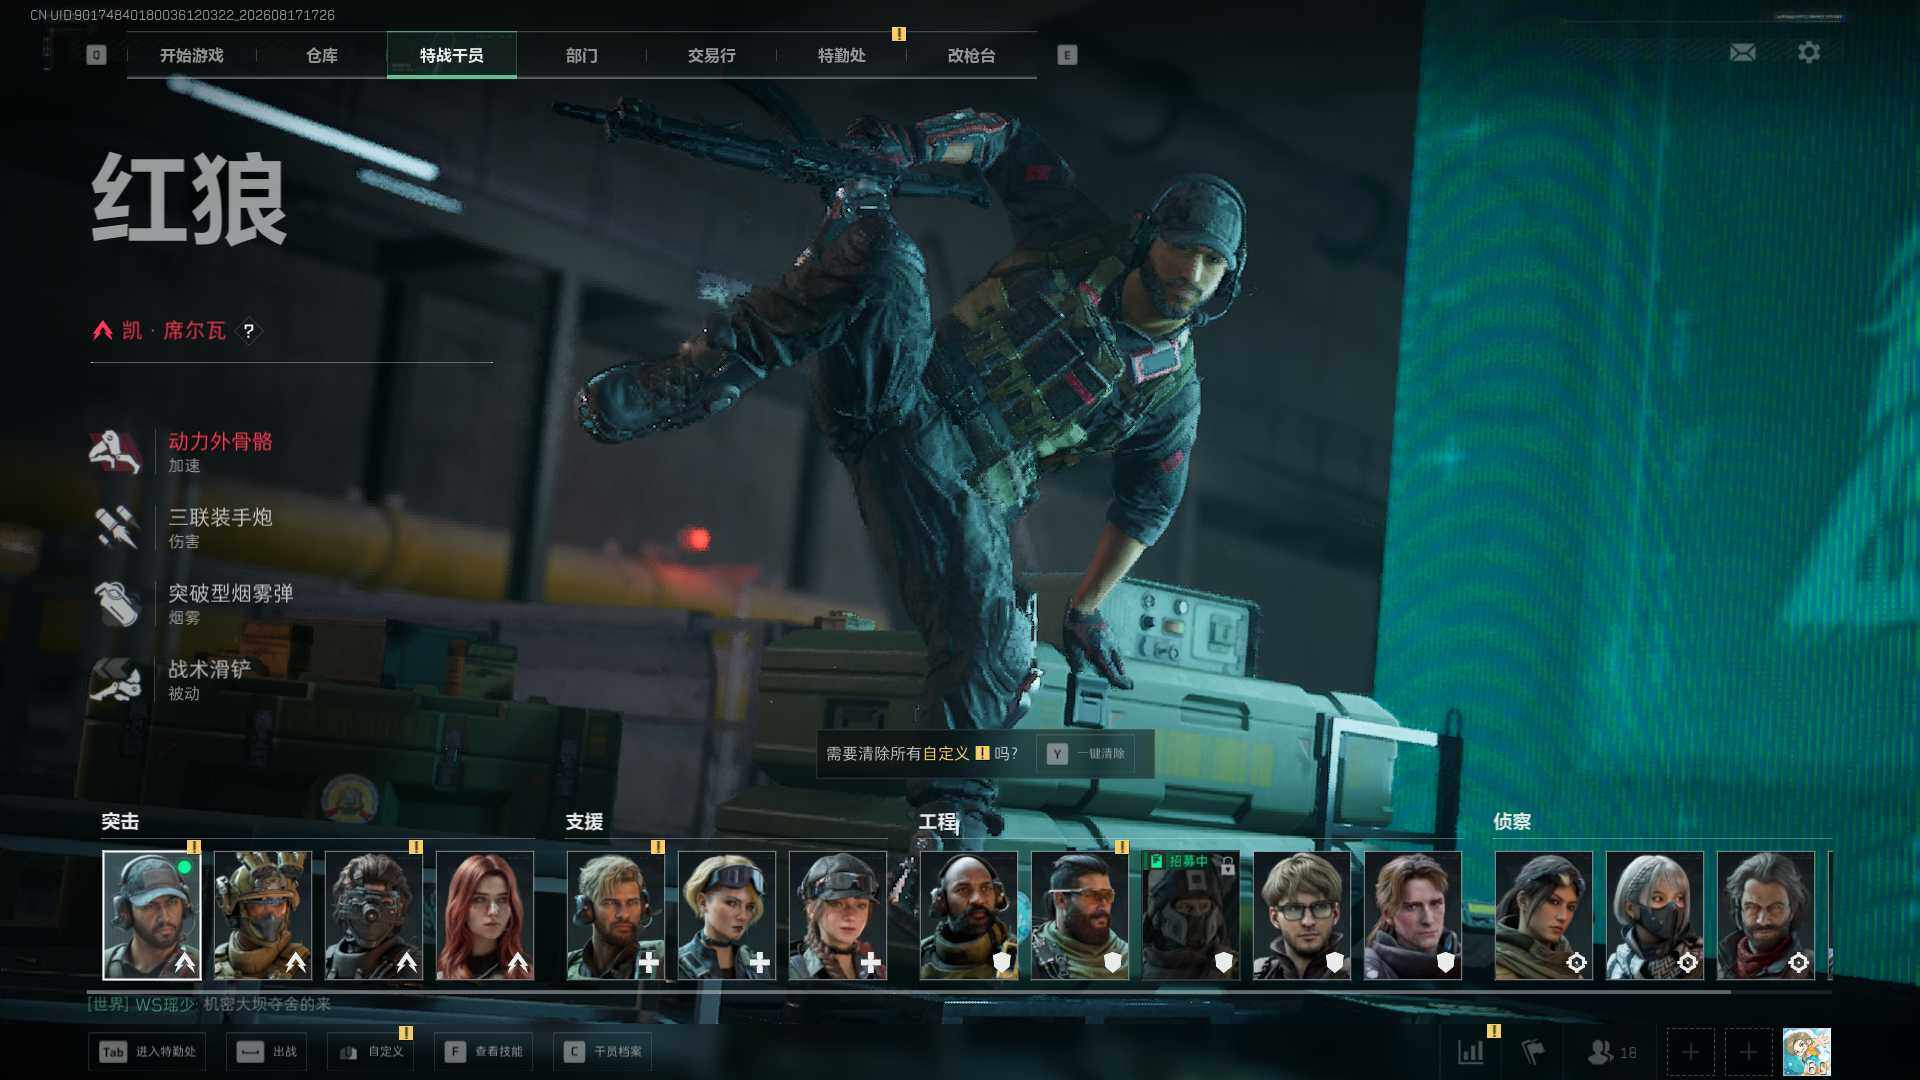Select the bald bearded engineer with headset
The image size is (1920, 1080).
pos(969,915)
